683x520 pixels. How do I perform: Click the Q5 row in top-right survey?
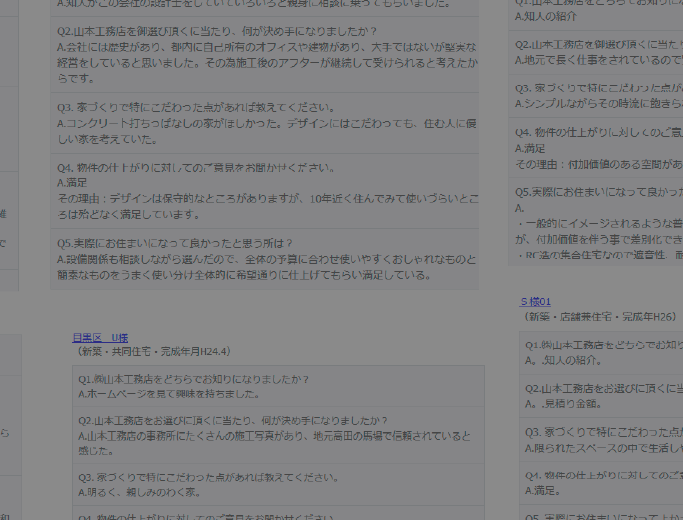pyautogui.click(x=597, y=225)
